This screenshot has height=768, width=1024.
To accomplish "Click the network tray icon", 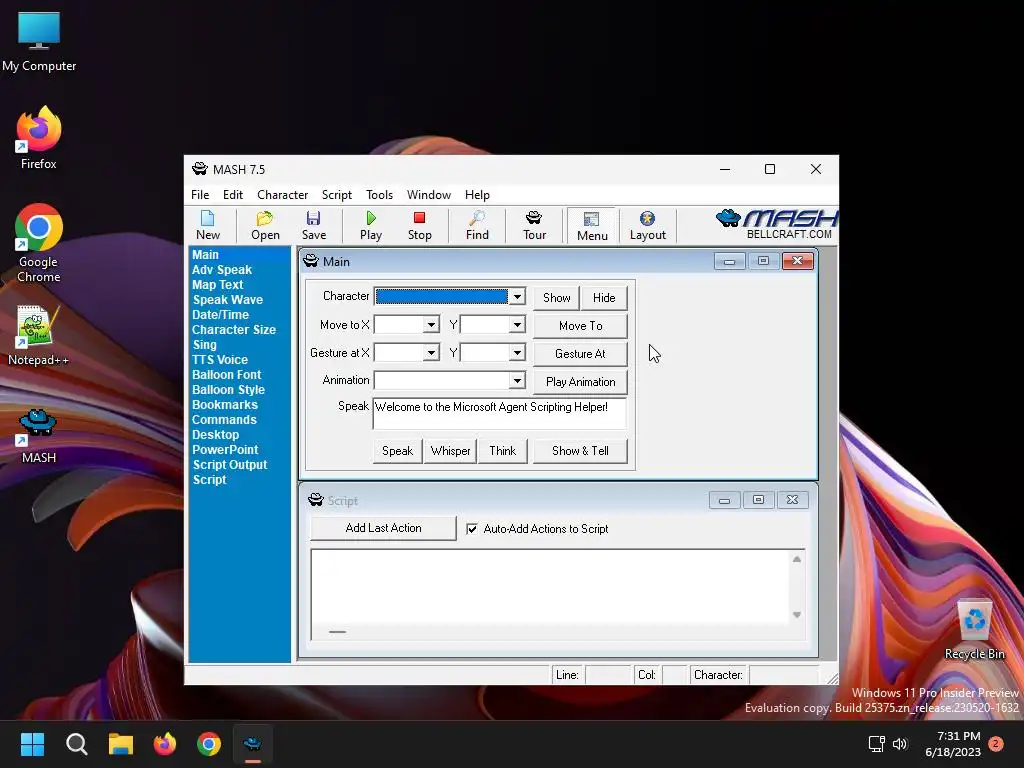I will pyautogui.click(x=876, y=744).
